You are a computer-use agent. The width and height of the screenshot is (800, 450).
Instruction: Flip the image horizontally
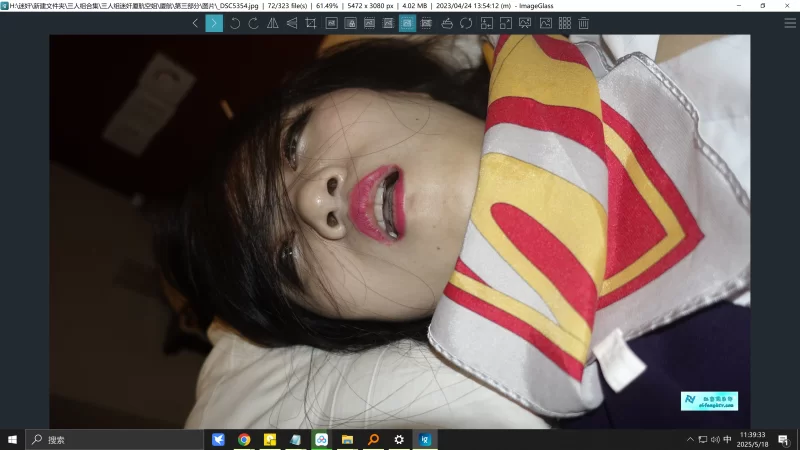point(273,23)
